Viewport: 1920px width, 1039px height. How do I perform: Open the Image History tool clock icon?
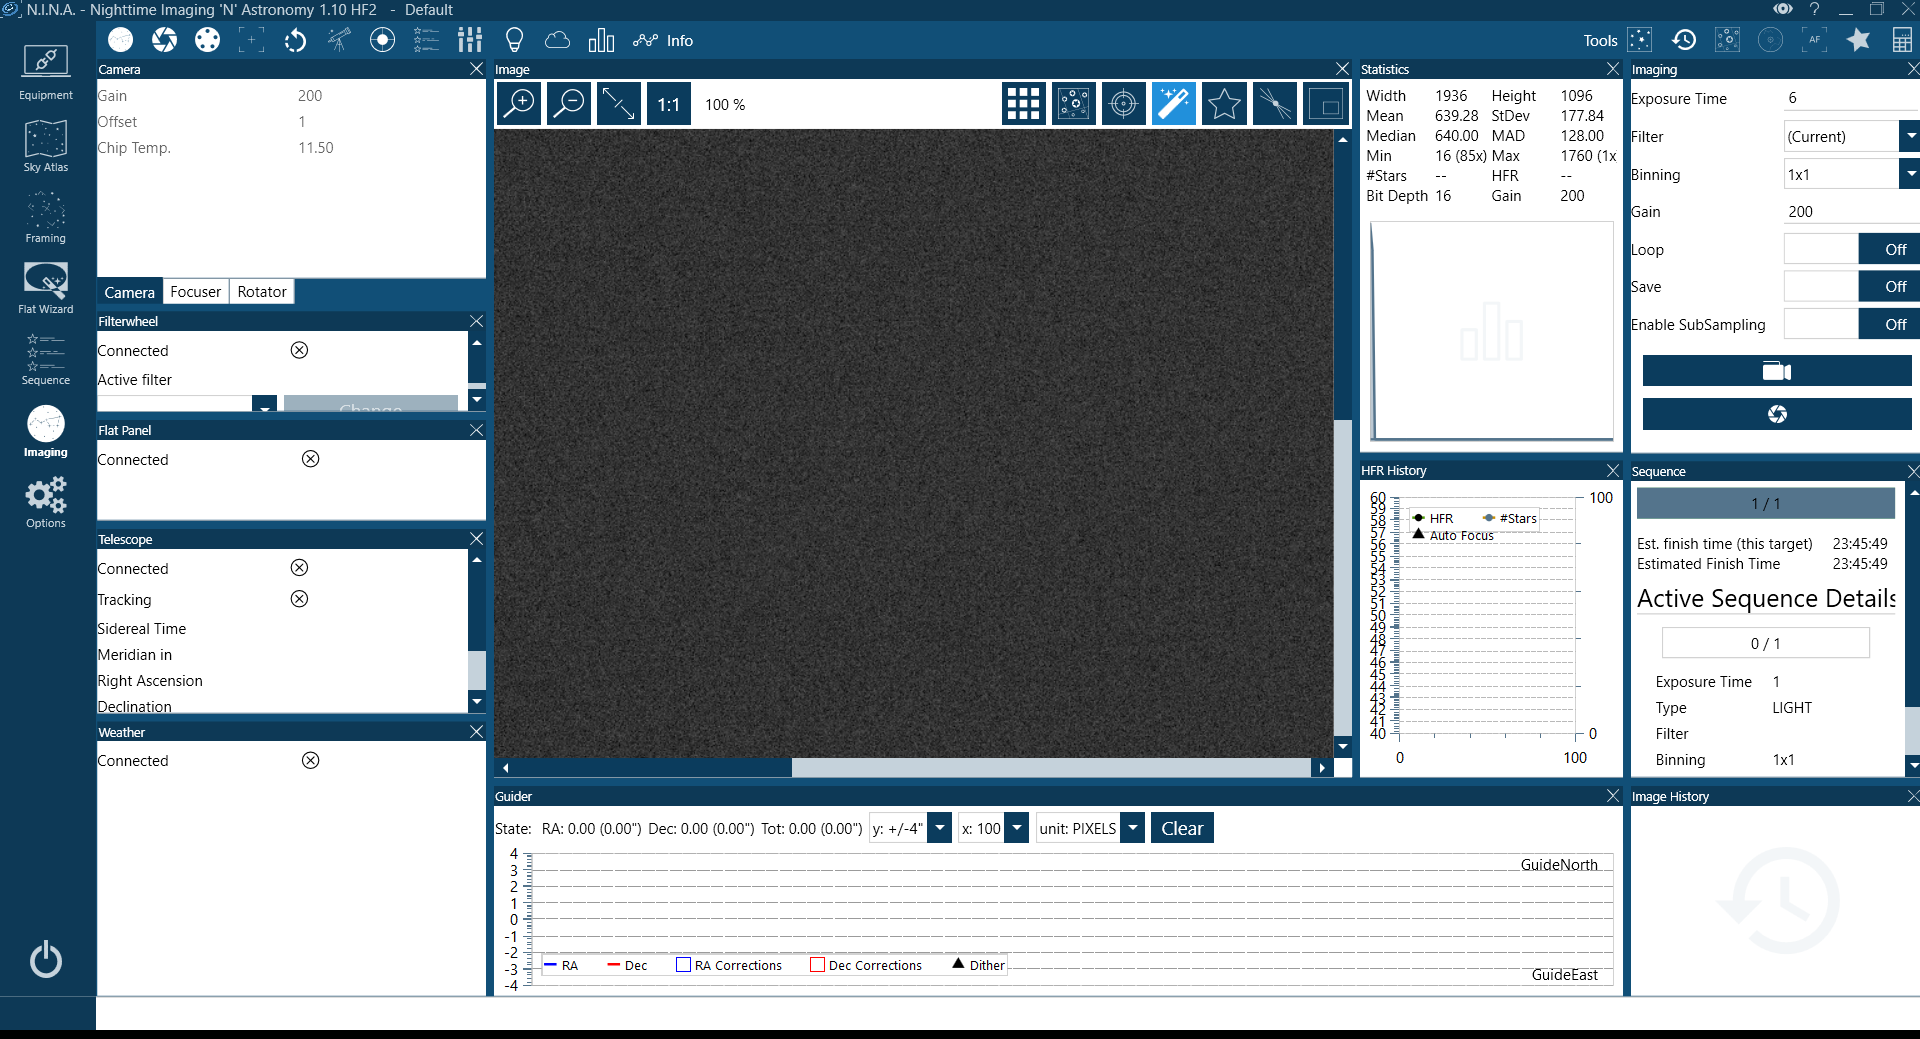1684,40
